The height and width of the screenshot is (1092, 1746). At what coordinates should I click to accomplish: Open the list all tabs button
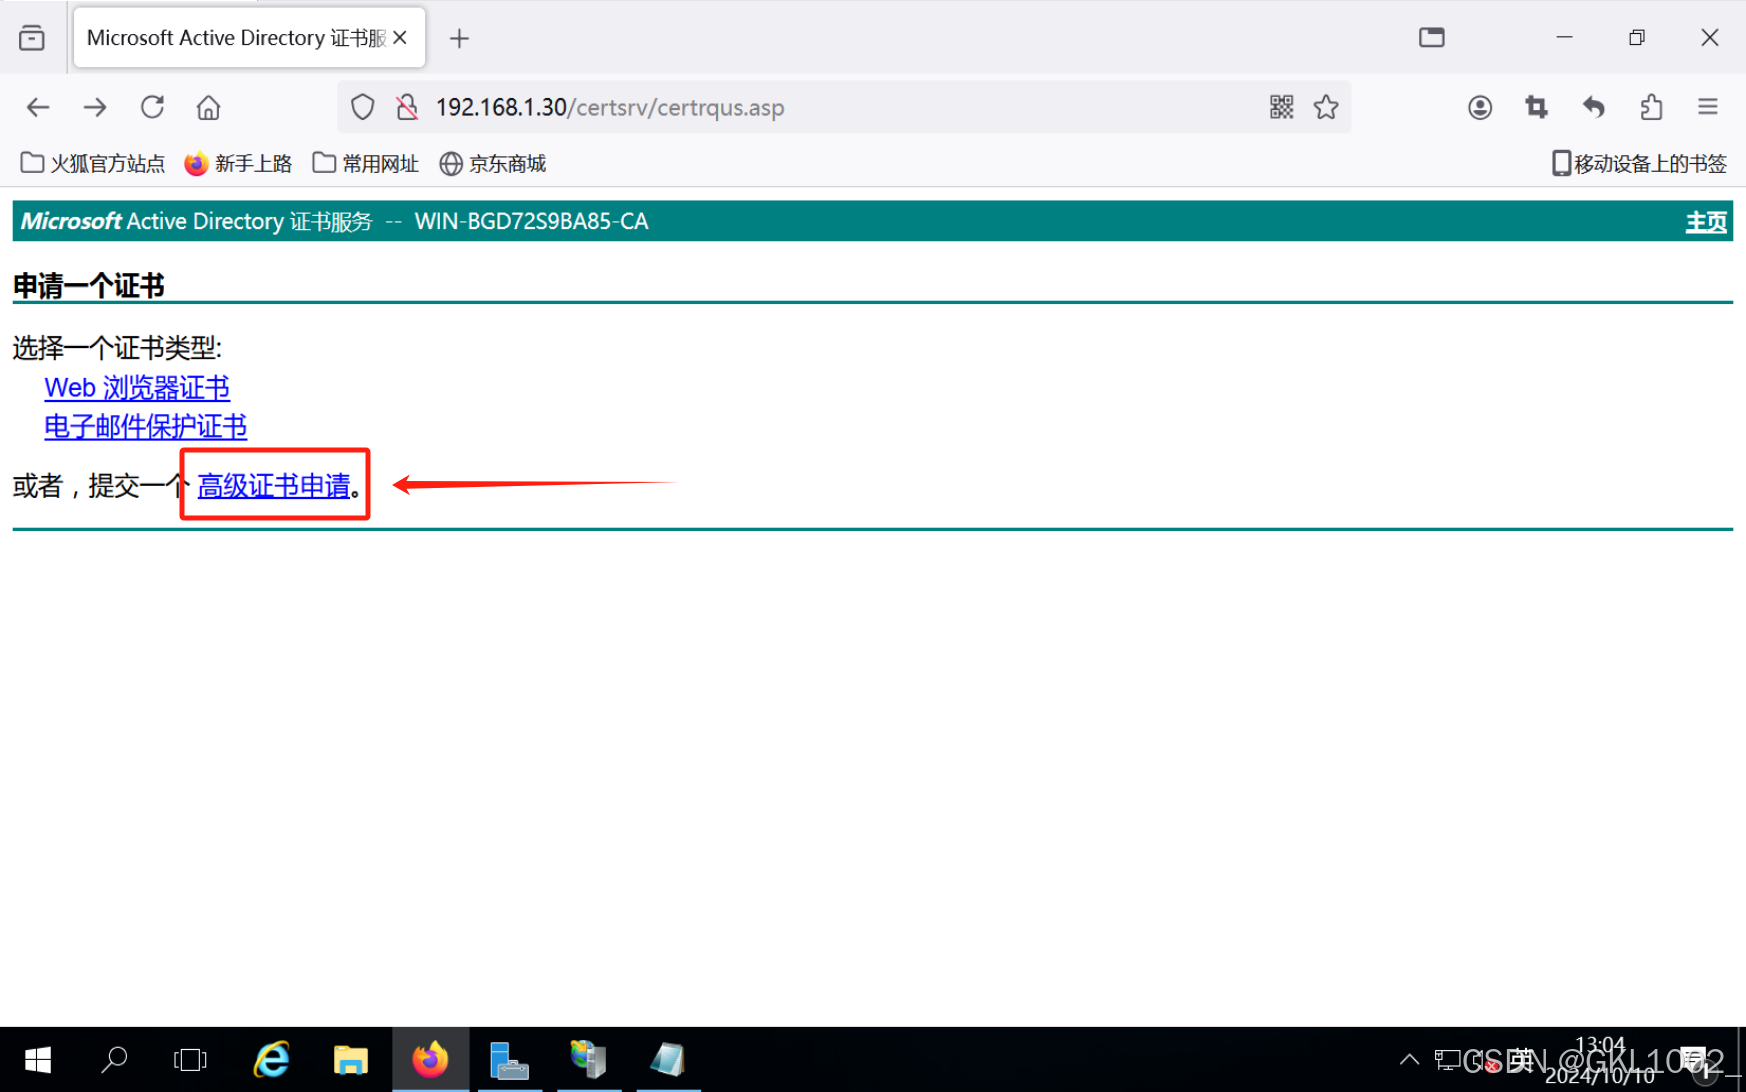[32, 38]
